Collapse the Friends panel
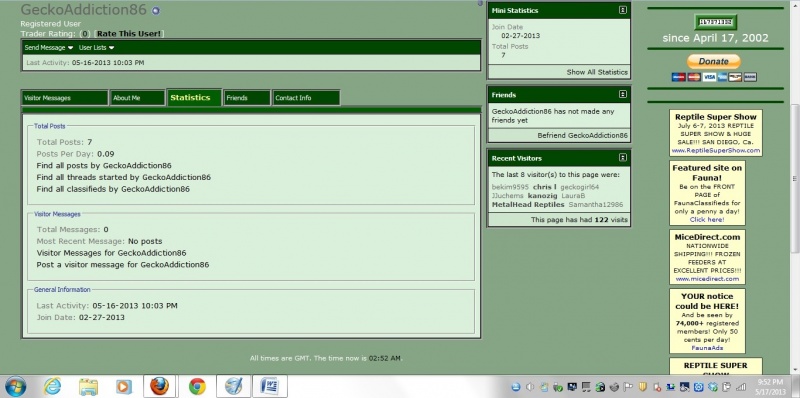This screenshot has height=398, width=800. 622,94
